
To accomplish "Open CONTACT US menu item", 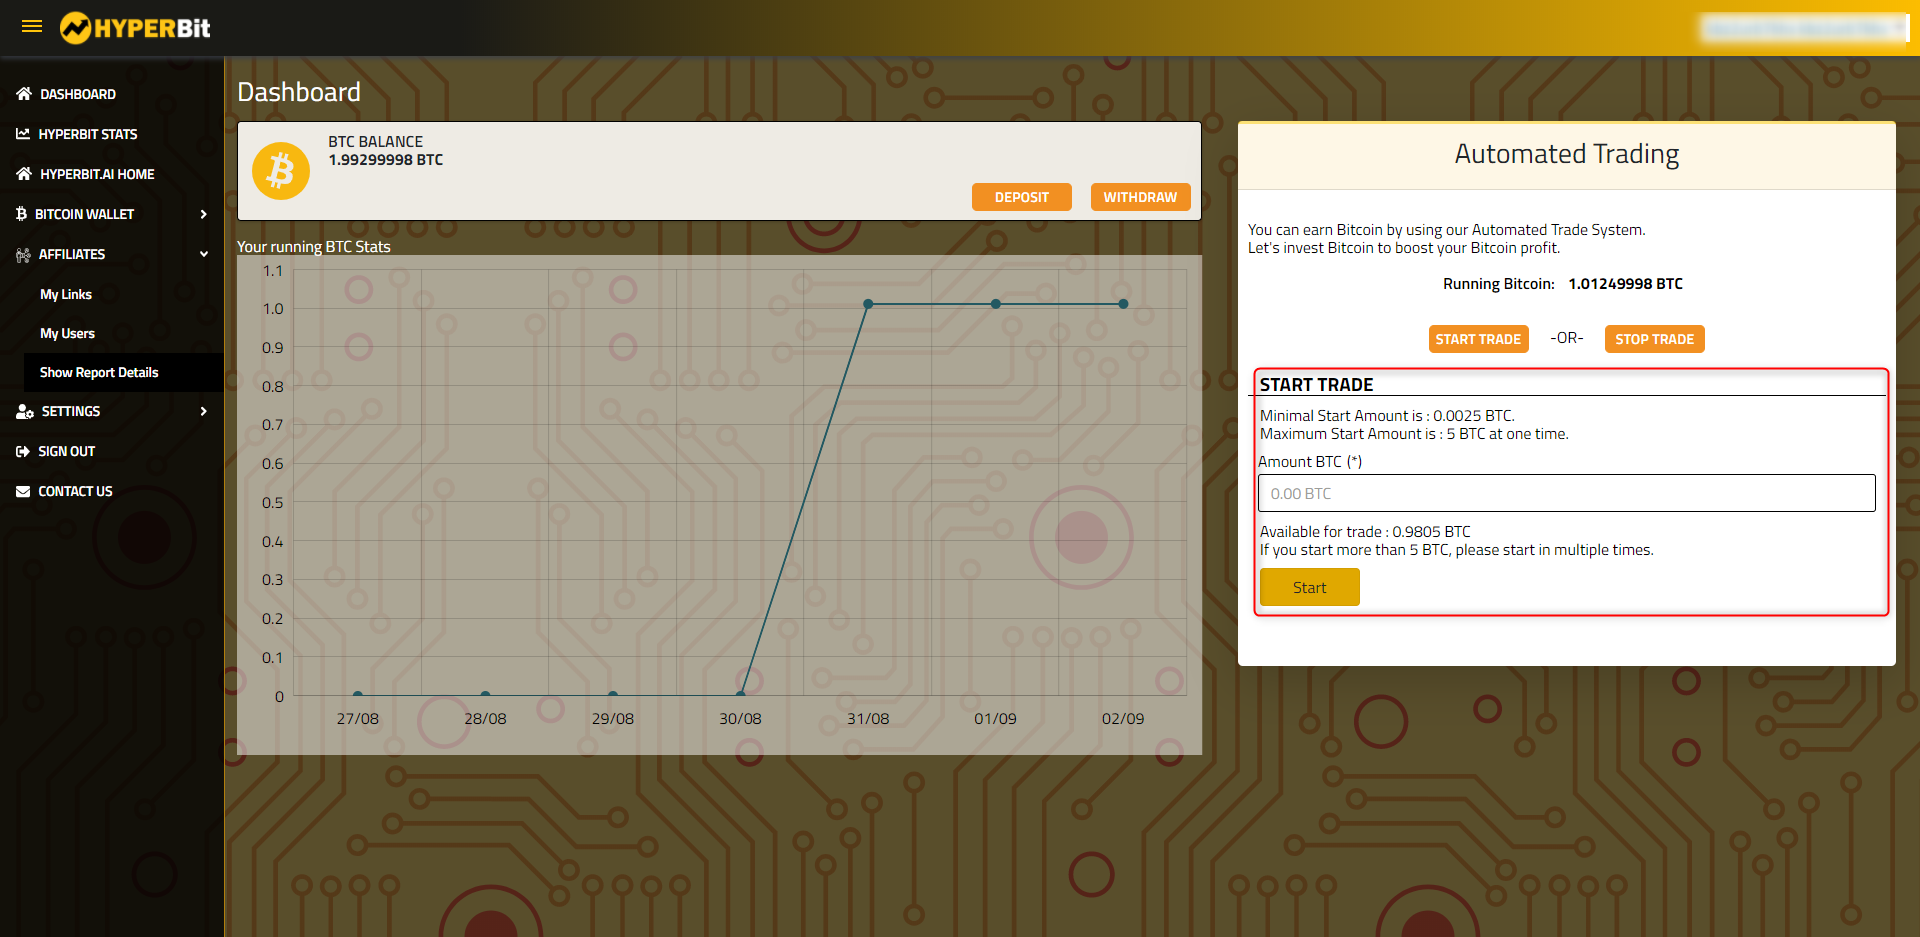I will point(75,491).
